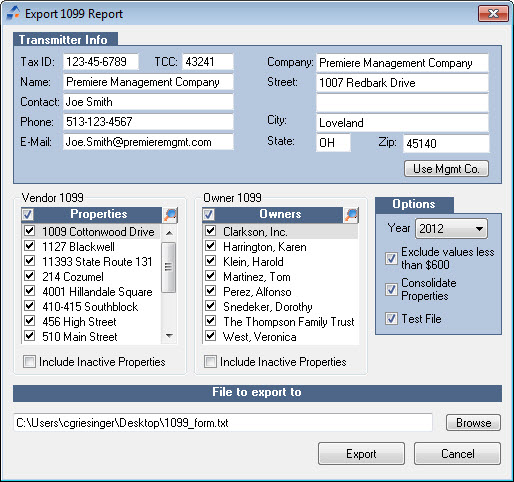Click the Properties list scroll down arrow
This screenshot has height=482, width=514.
pos(169,336)
